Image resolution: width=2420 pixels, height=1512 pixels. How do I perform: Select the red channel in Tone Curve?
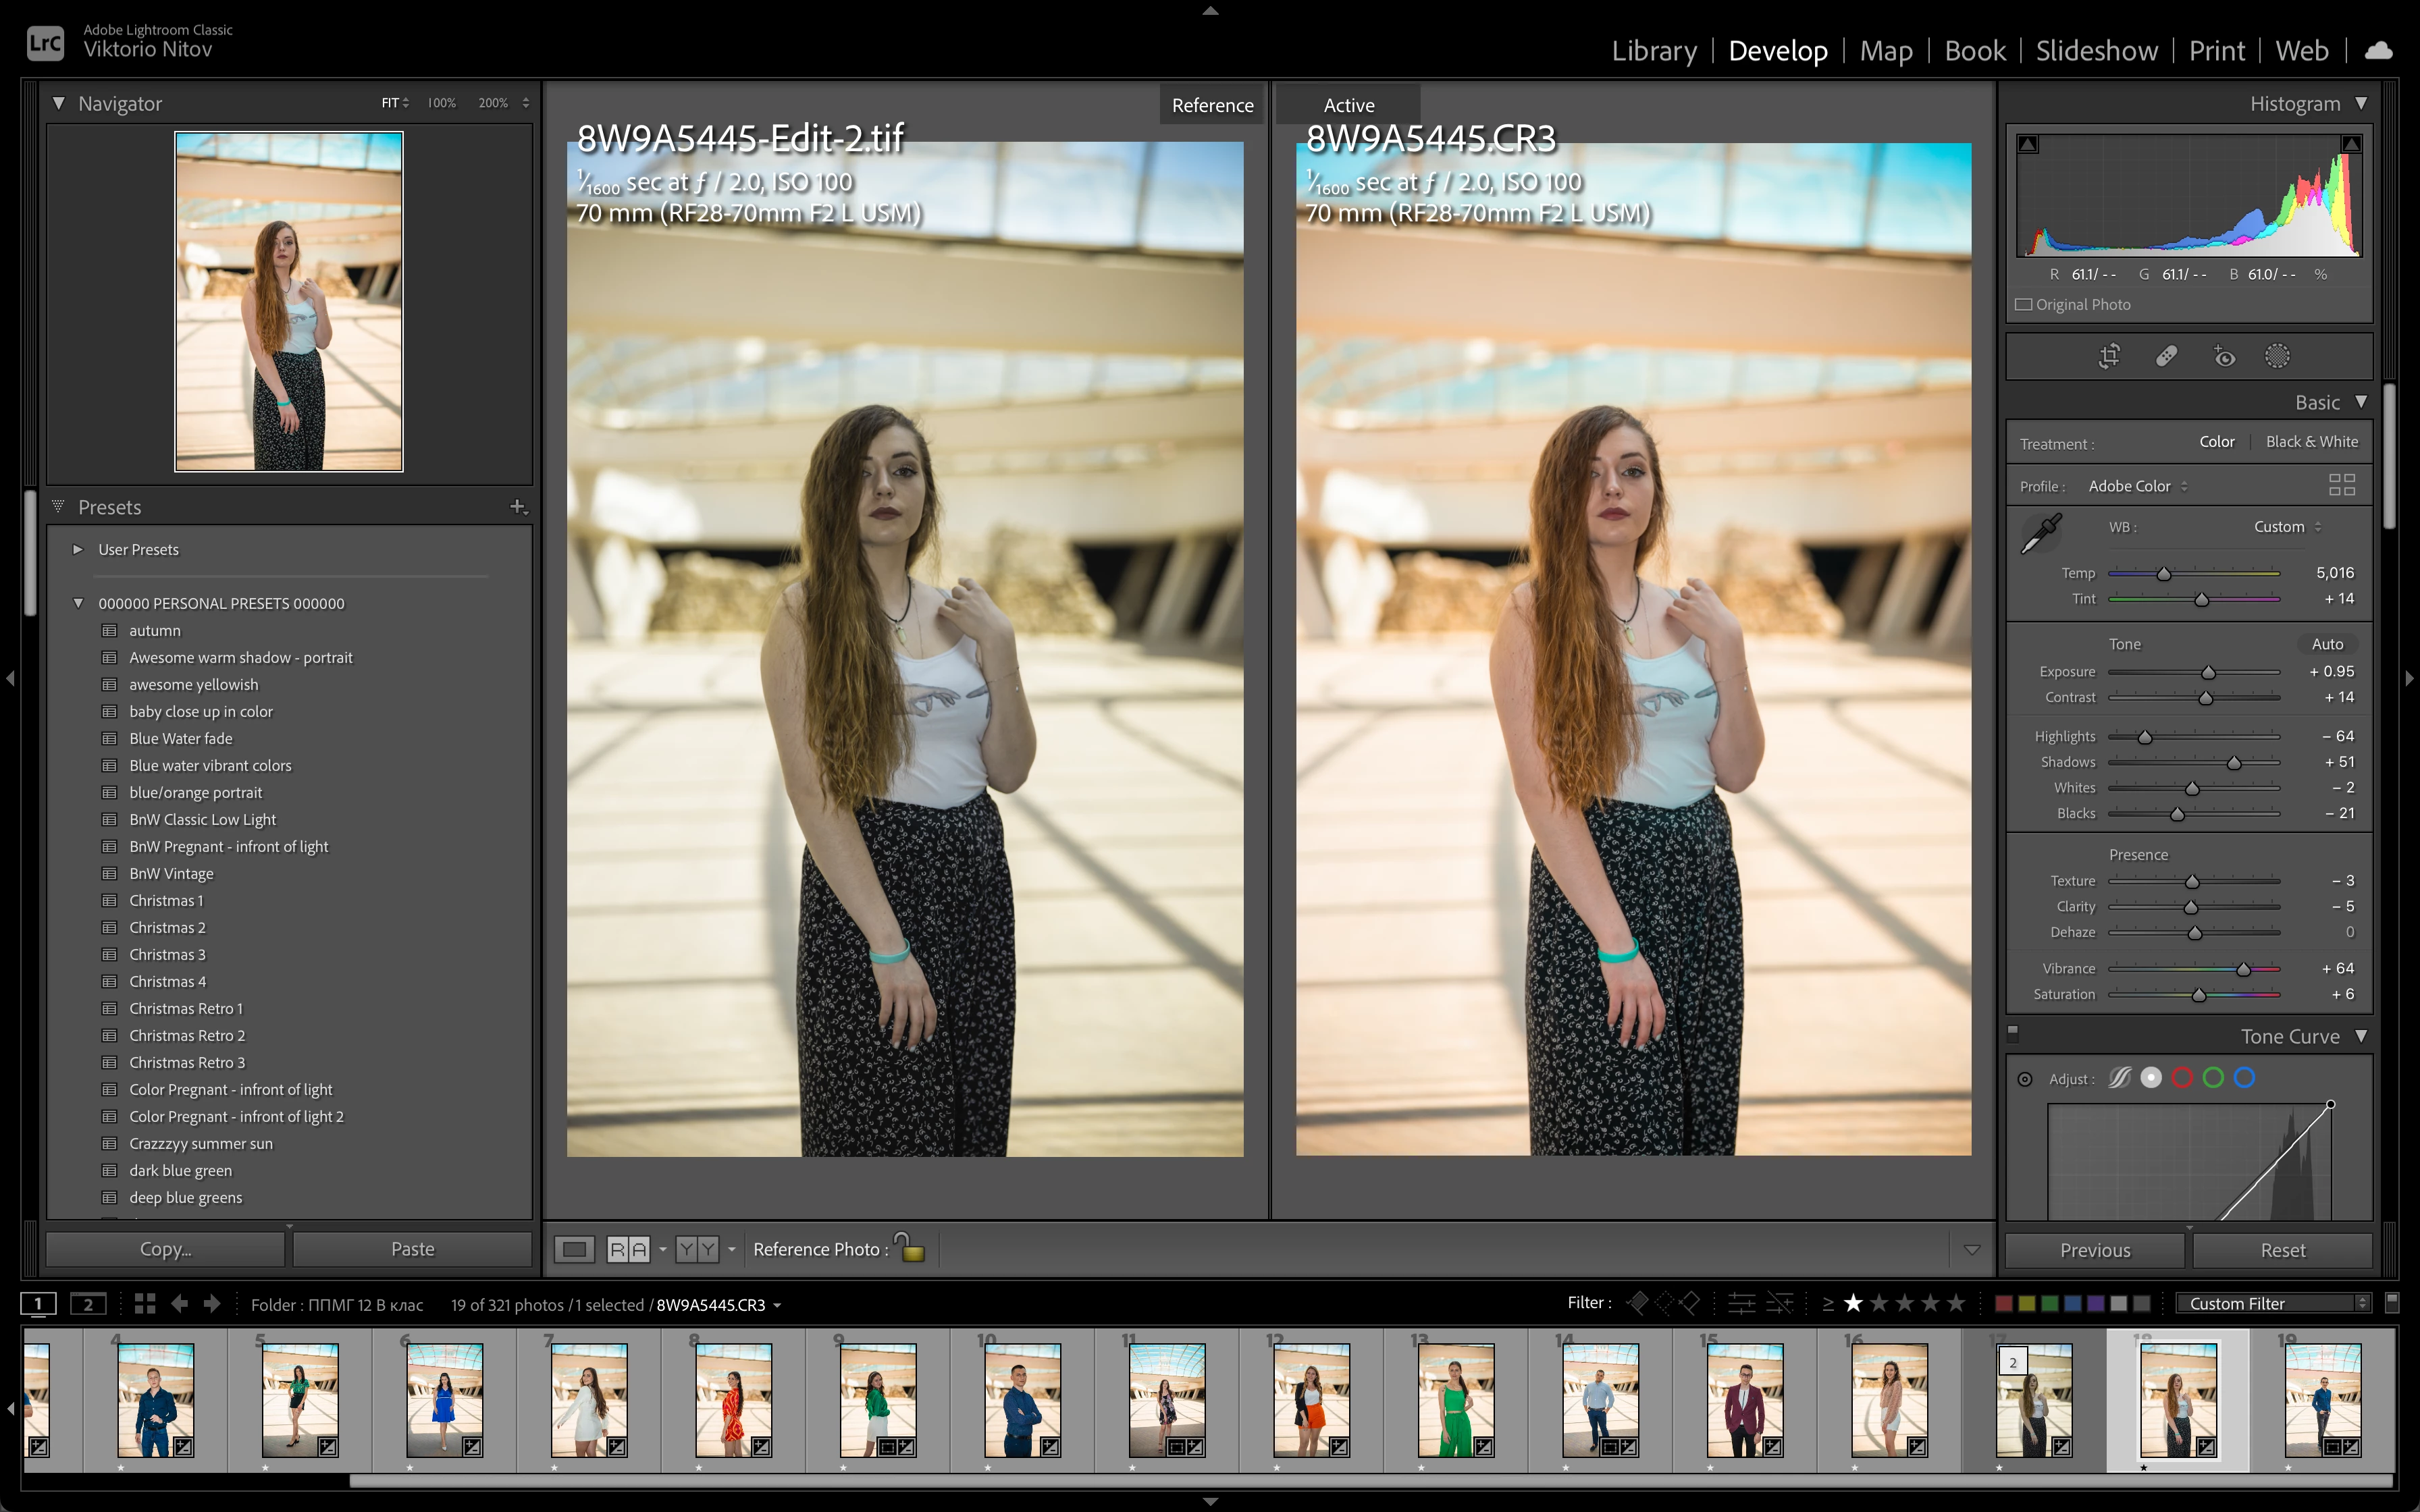[x=2182, y=1078]
